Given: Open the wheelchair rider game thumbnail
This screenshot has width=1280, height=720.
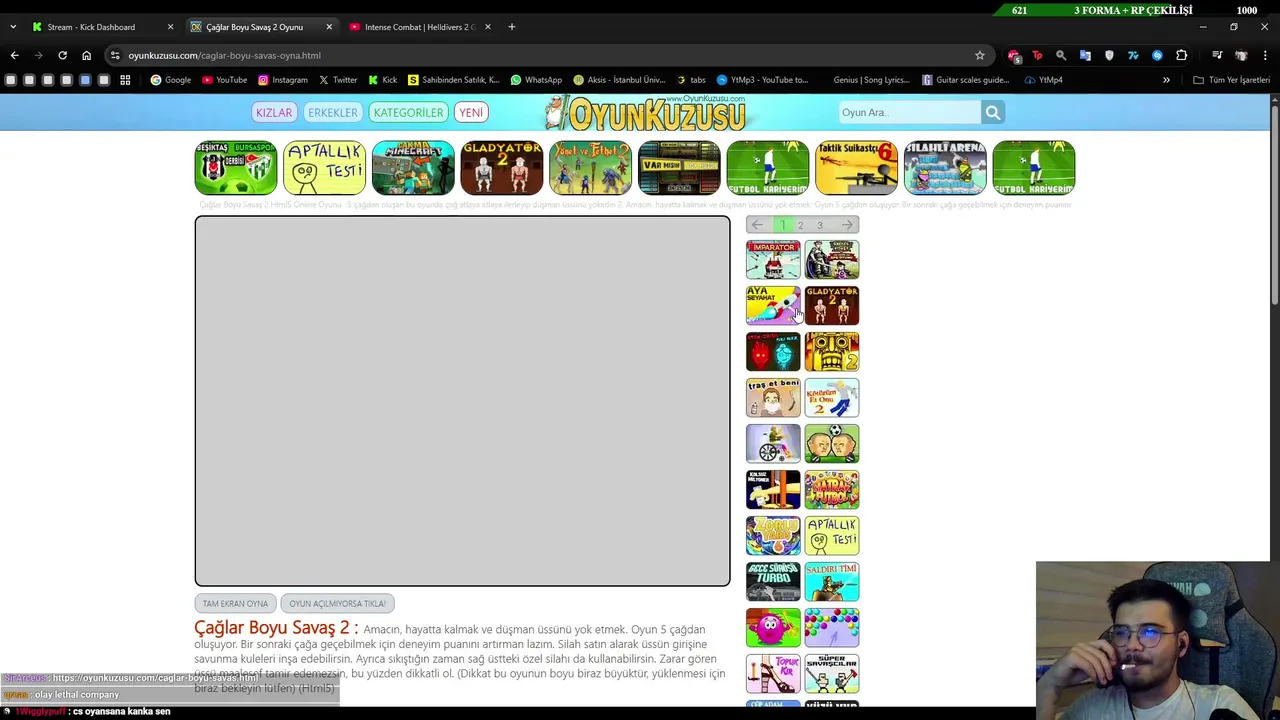Looking at the screenshot, I should (x=773, y=444).
